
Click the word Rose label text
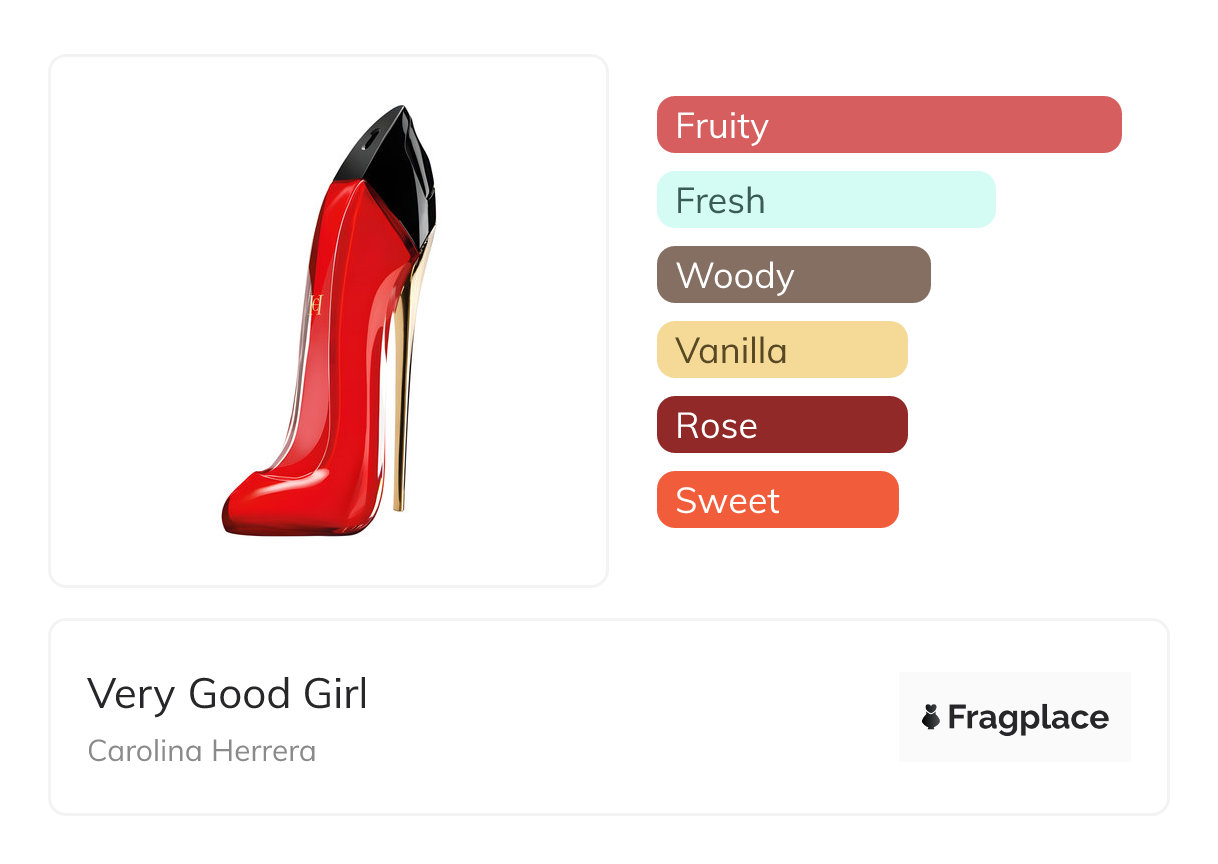(x=716, y=426)
